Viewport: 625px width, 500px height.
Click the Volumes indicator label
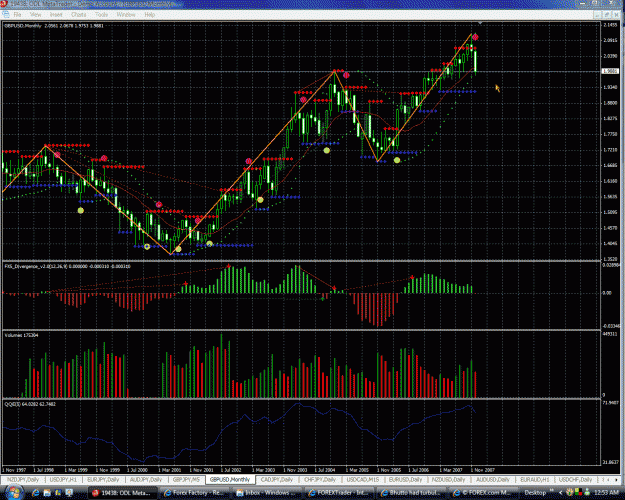21,335
